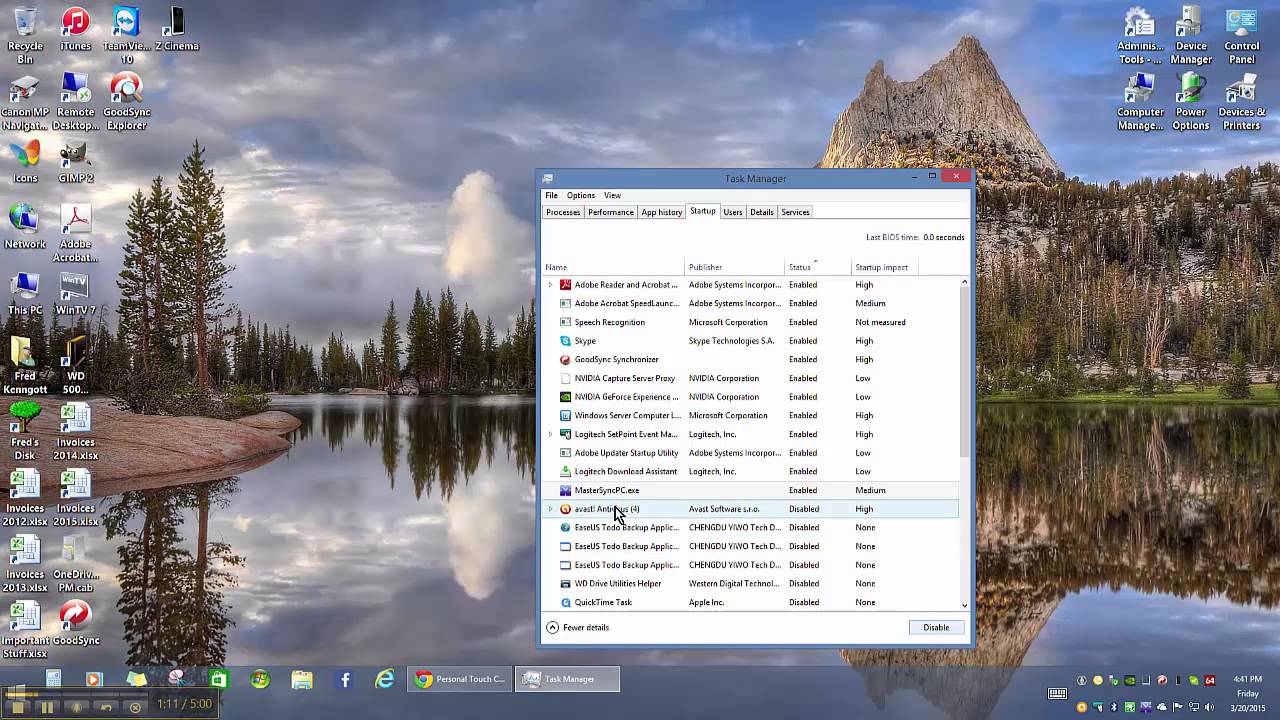Expand the Adobe Reader and Acrobat startup group
Image resolution: width=1280 pixels, height=720 pixels.
[x=550, y=285]
